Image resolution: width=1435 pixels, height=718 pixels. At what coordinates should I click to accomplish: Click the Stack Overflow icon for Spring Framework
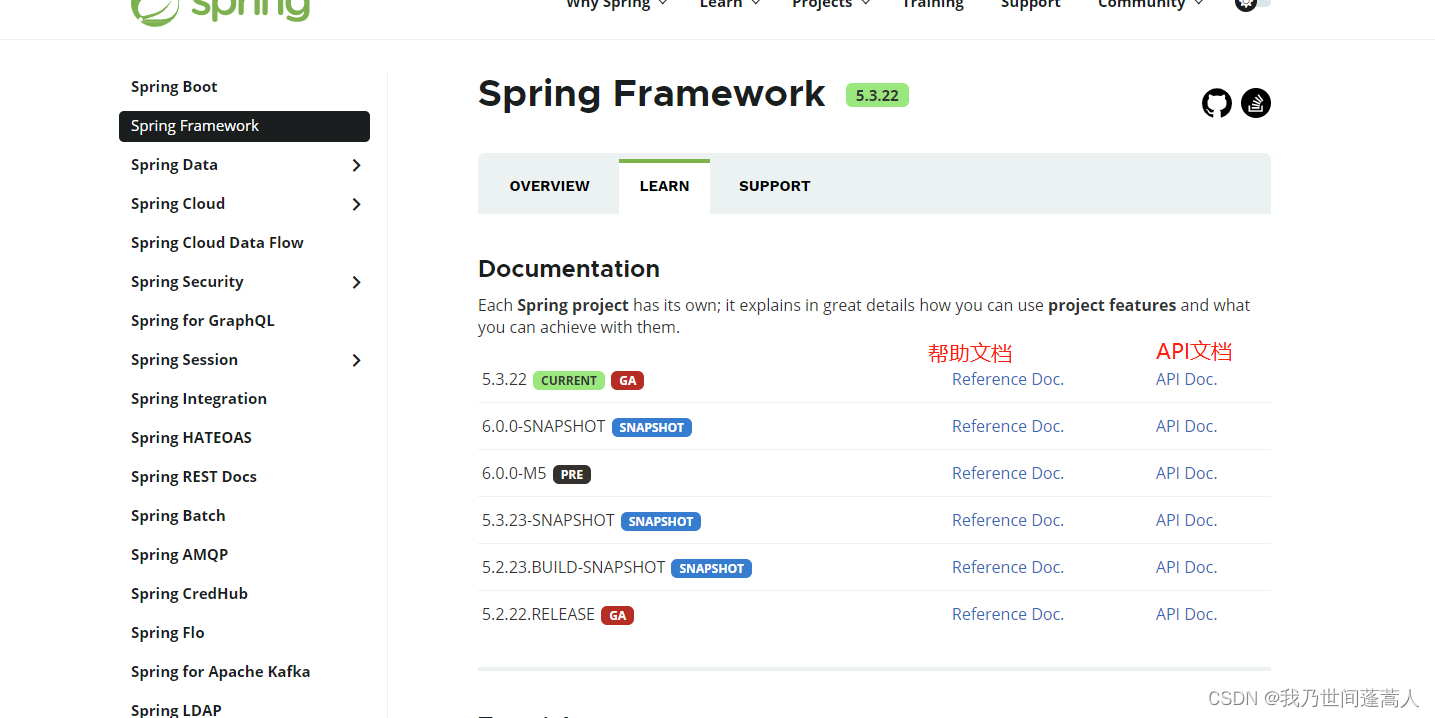(1255, 102)
